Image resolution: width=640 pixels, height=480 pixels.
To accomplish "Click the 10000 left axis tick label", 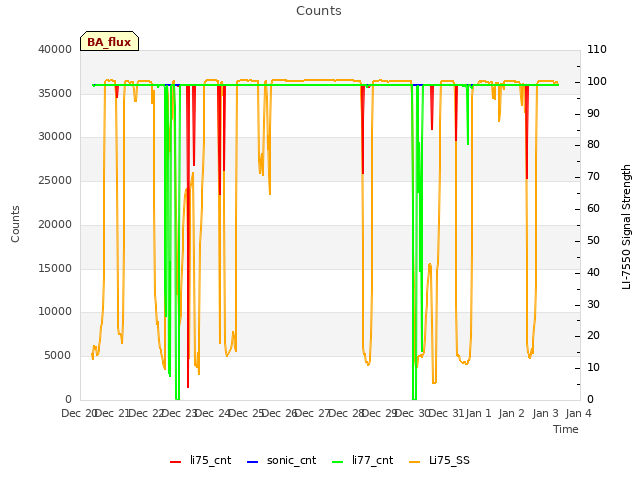I will [55, 311].
